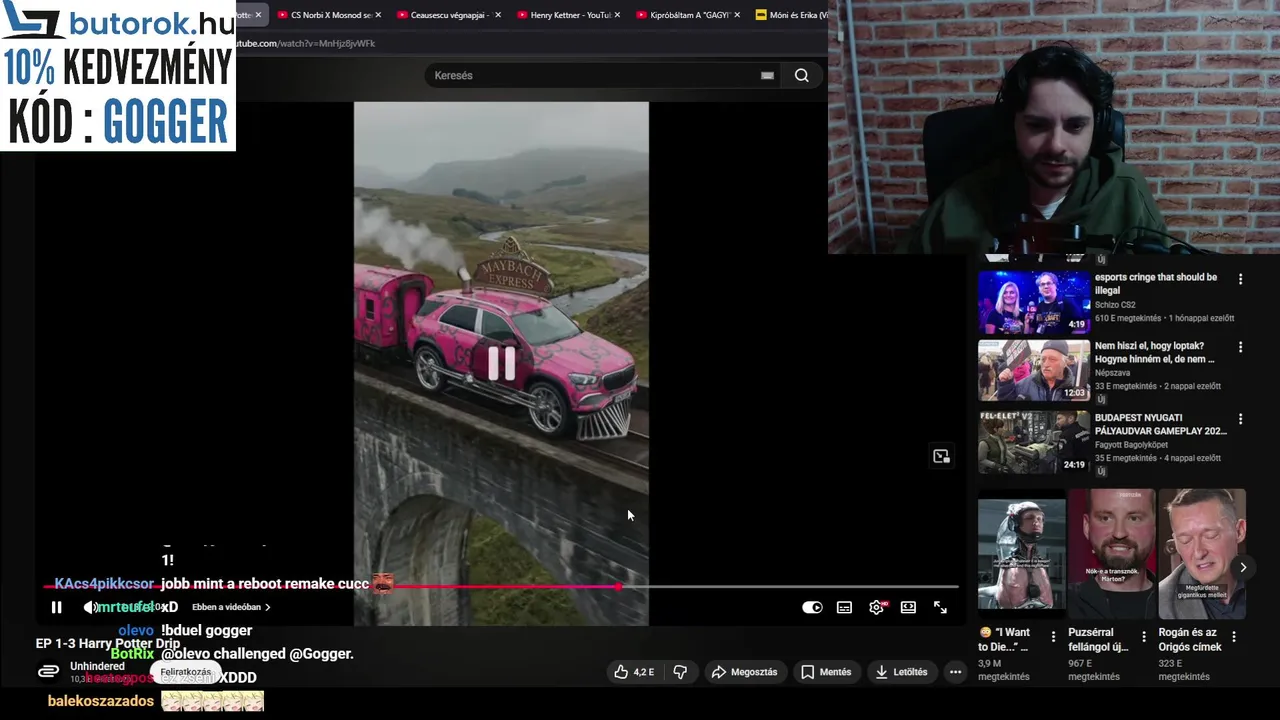Toggle the autoplay switch in player controls
1280x720 pixels.
pyautogui.click(x=812, y=607)
